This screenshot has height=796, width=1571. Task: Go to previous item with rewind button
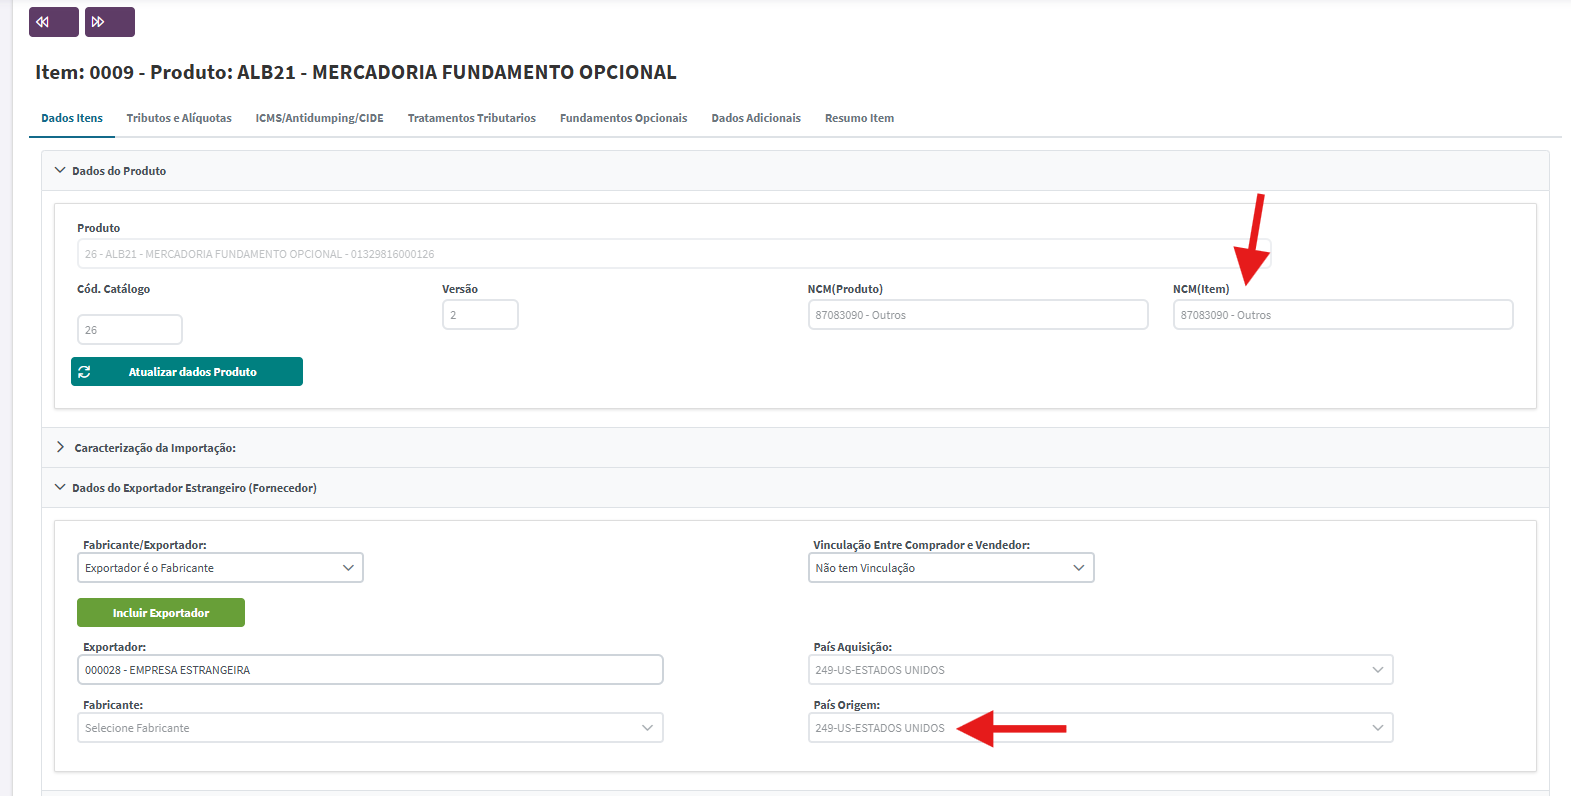pyautogui.click(x=54, y=22)
